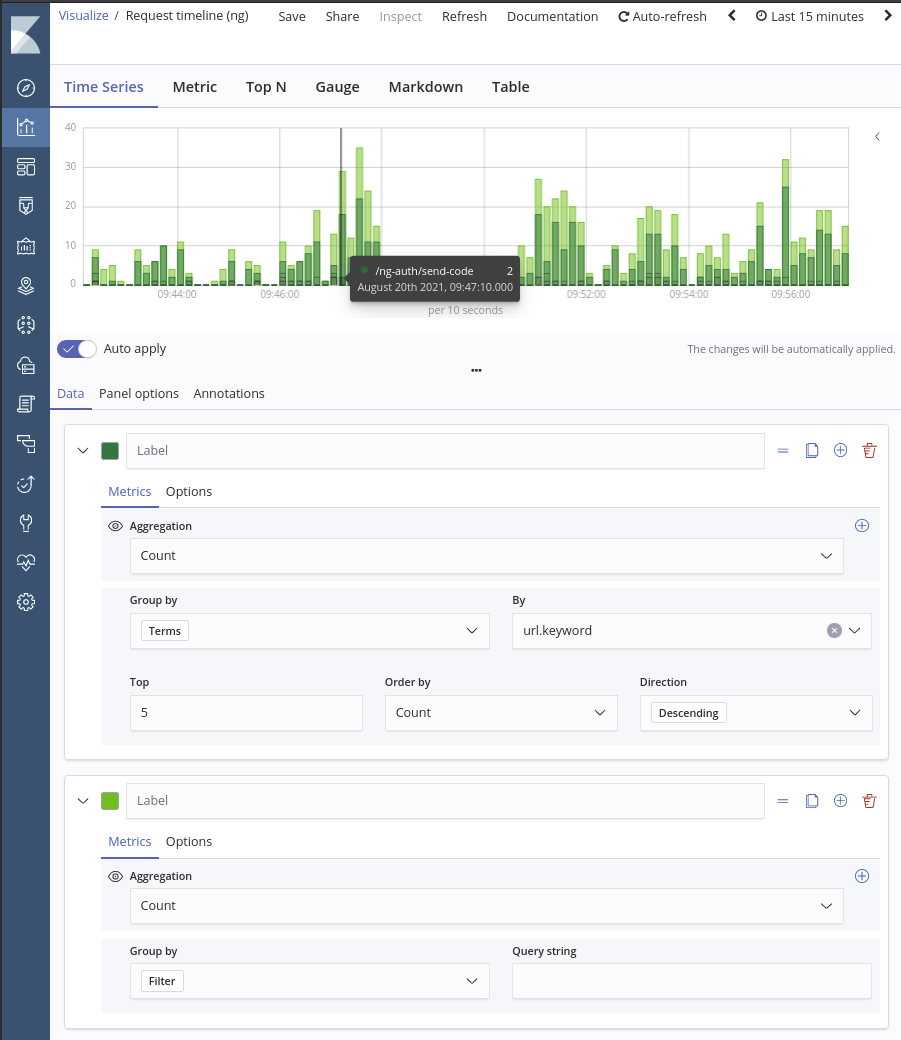Open Discover from the compass sidebar icon
Image resolution: width=901 pixels, height=1040 pixels.
click(26, 88)
